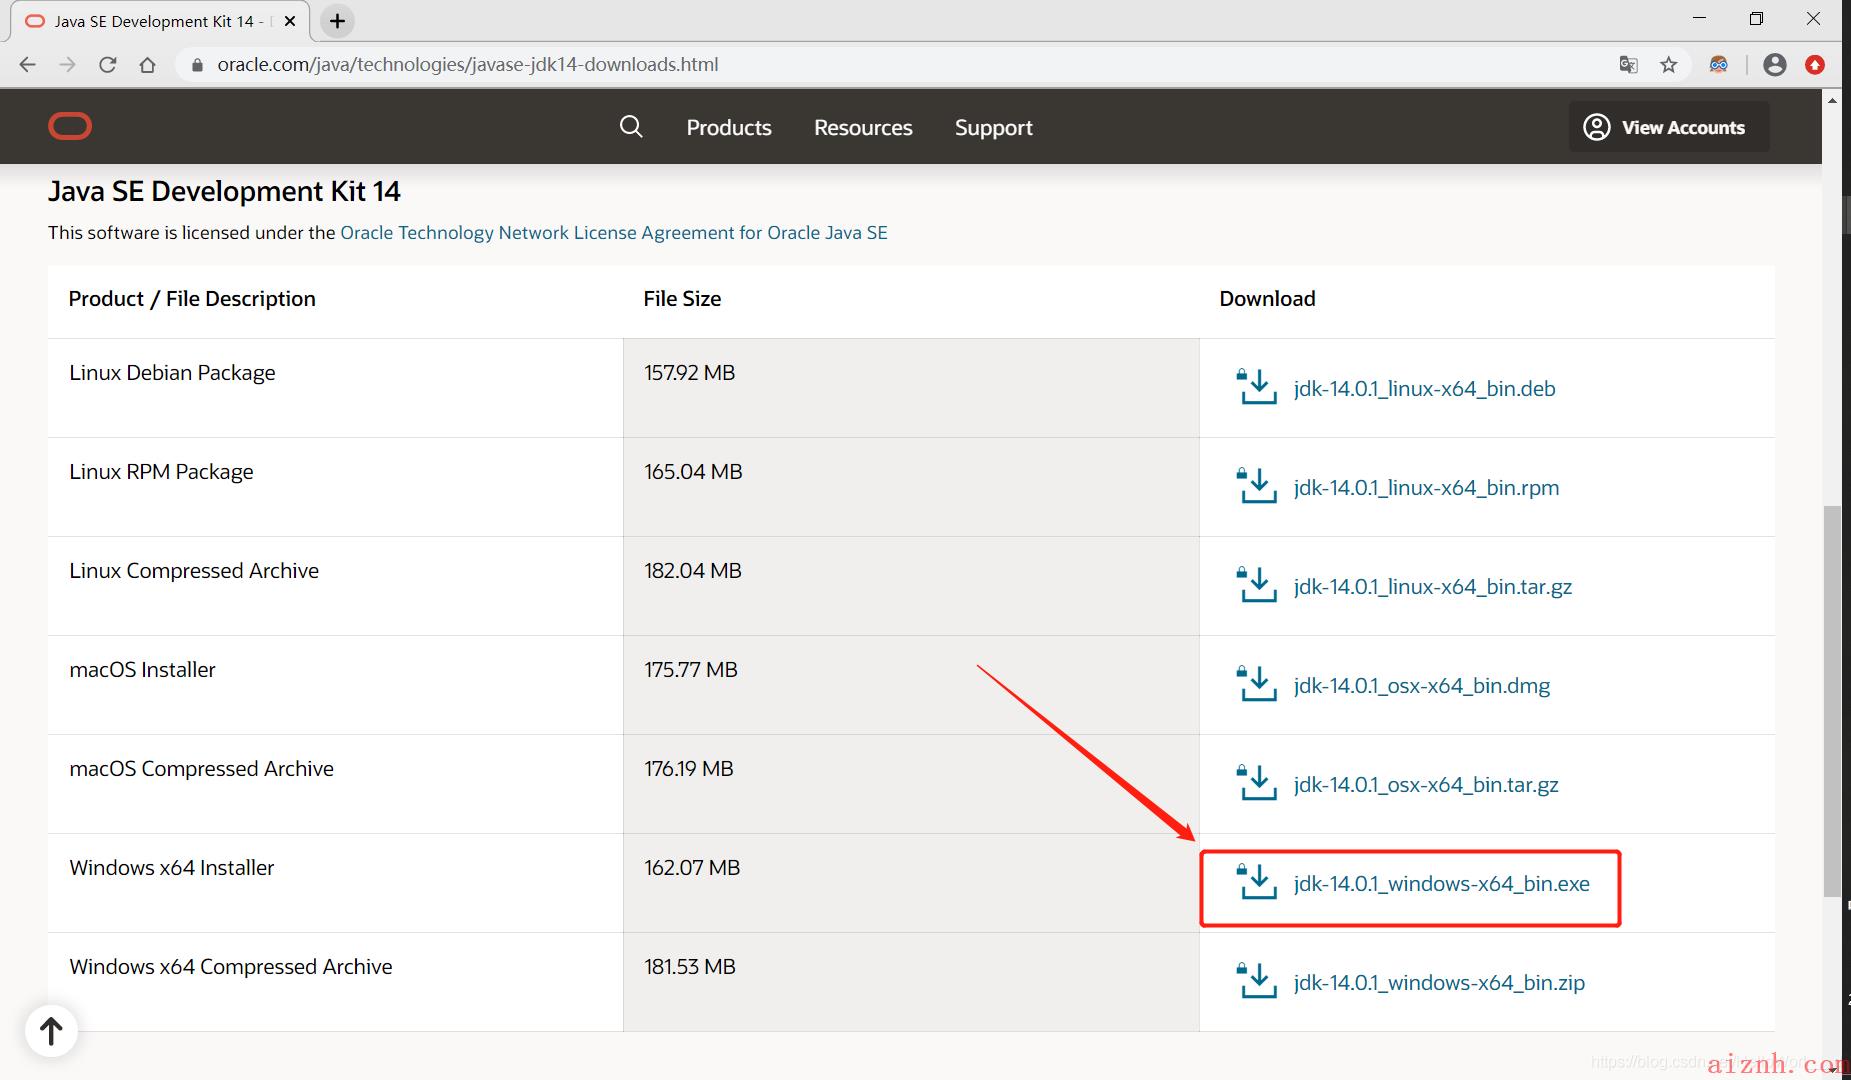1851x1080 pixels.
Task: Click download icon for linux-x64_bin.tar.gz
Action: [1257, 585]
